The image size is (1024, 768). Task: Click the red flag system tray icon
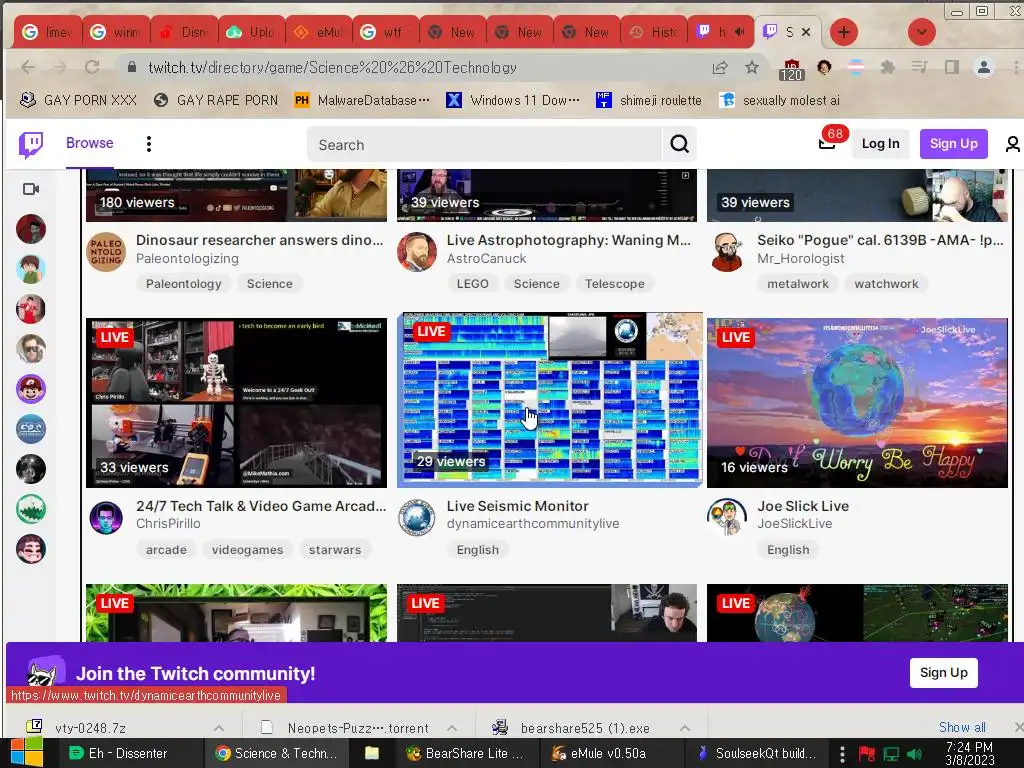[x=867, y=754]
